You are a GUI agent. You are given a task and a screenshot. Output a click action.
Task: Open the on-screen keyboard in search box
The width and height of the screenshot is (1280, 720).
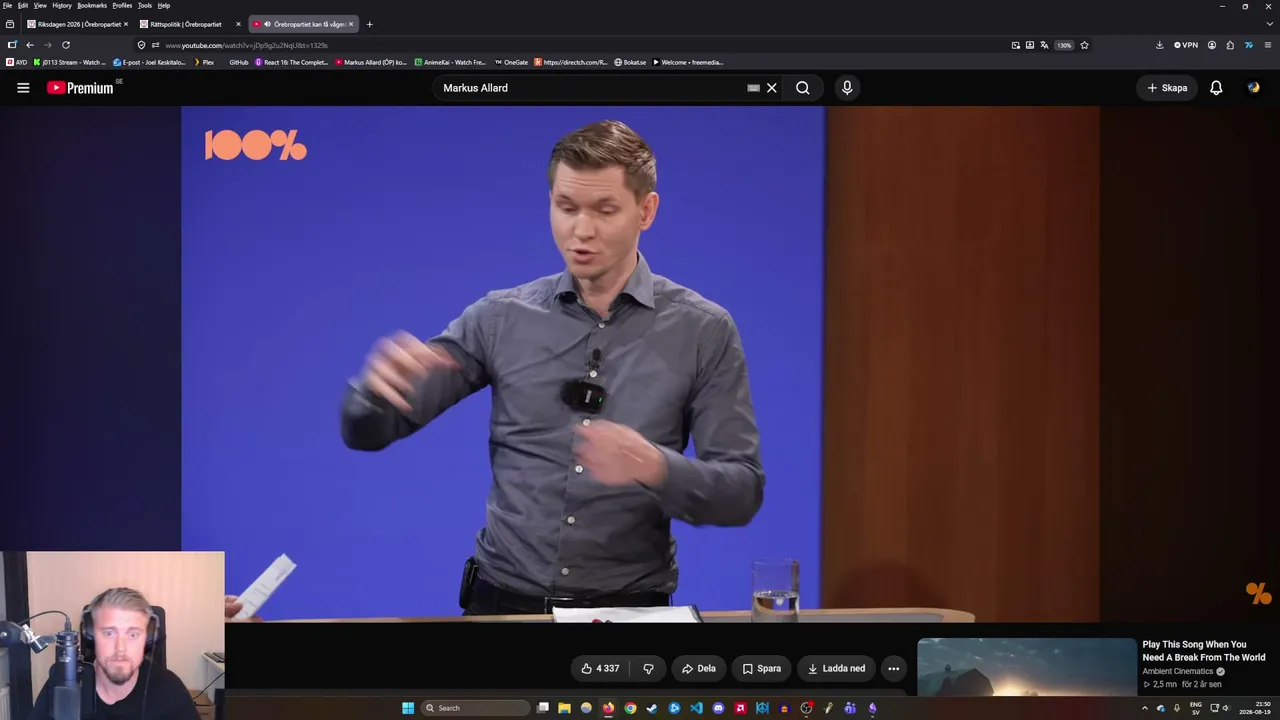tap(753, 88)
